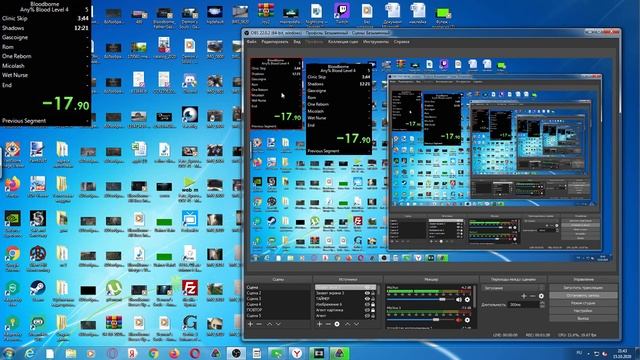The width and height of the screenshot is (640, 360).
Task: Open Yandex Browser from the taskbar
Action: tap(297, 353)
